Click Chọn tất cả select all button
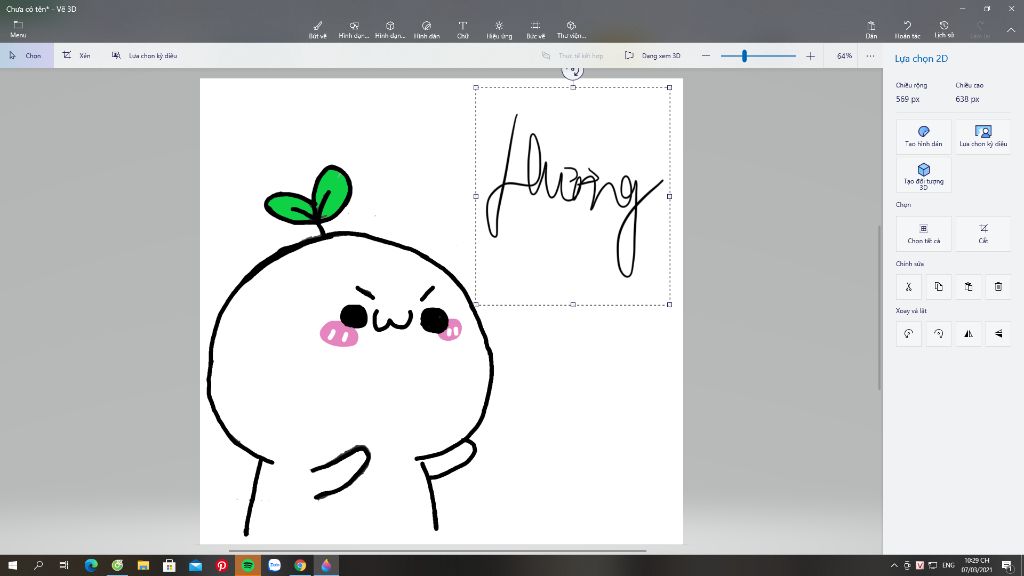Image resolution: width=1024 pixels, height=576 pixels. [923, 234]
